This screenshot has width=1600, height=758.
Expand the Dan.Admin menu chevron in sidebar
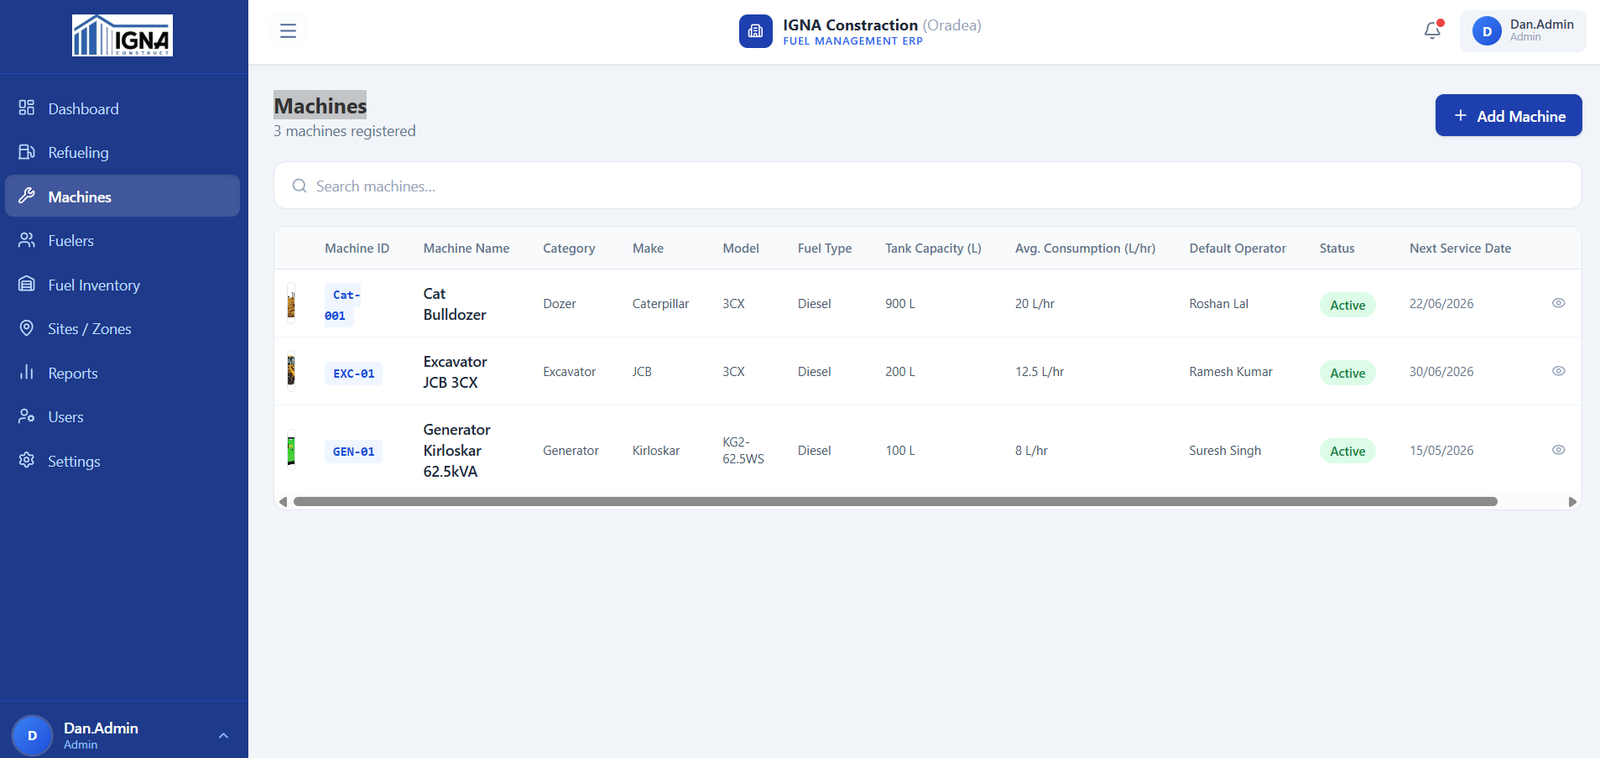[x=223, y=736]
